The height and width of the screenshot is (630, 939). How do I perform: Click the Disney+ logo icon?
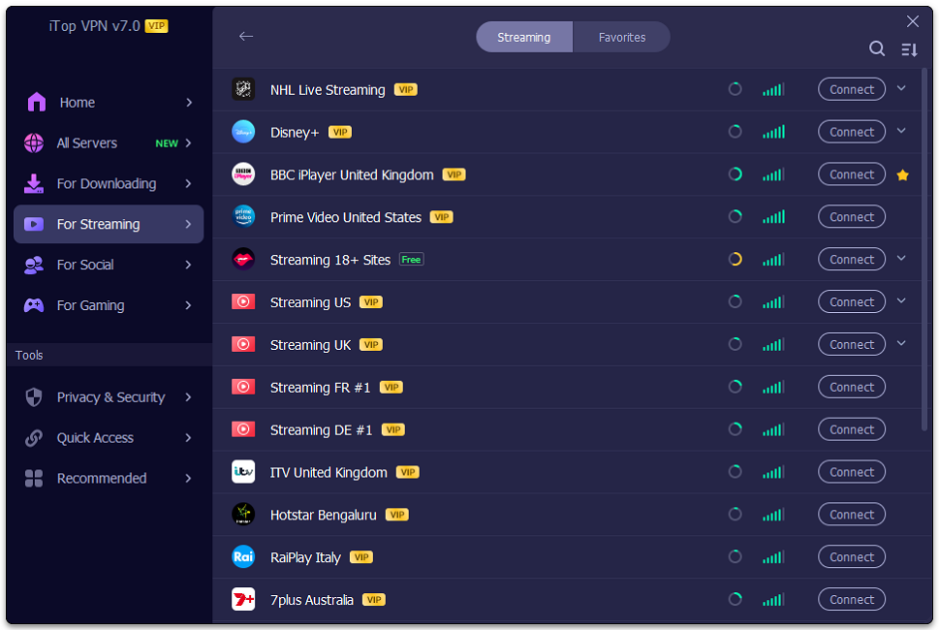pos(243,132)
